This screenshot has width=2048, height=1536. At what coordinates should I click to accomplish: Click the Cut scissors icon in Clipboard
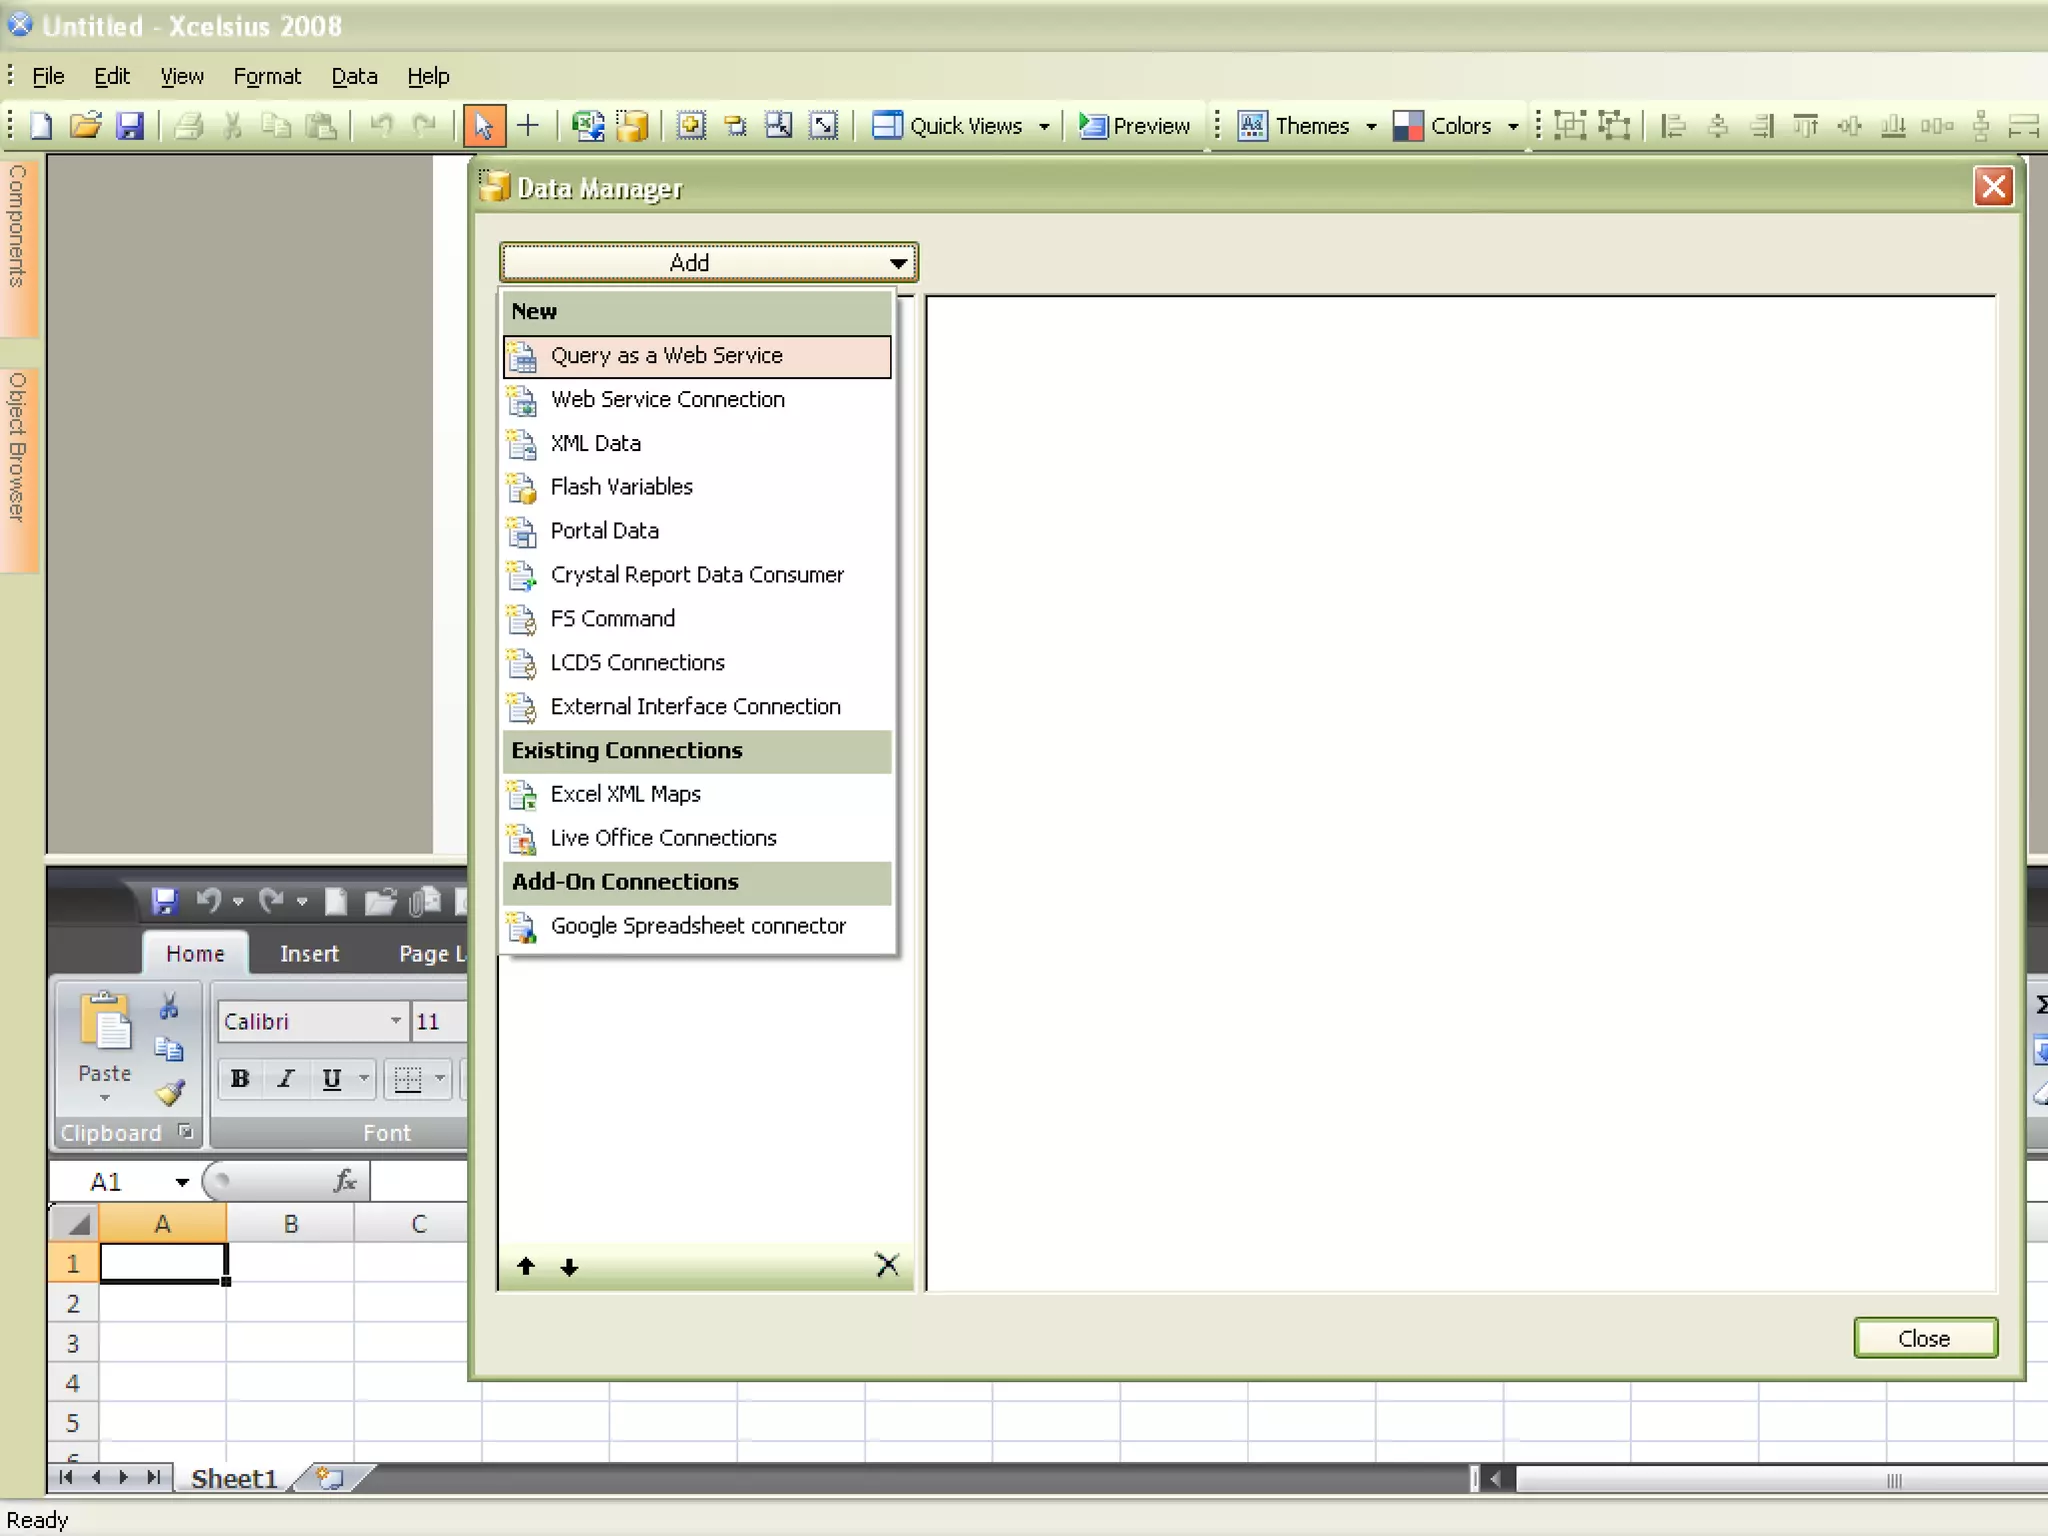(169, 1006)
